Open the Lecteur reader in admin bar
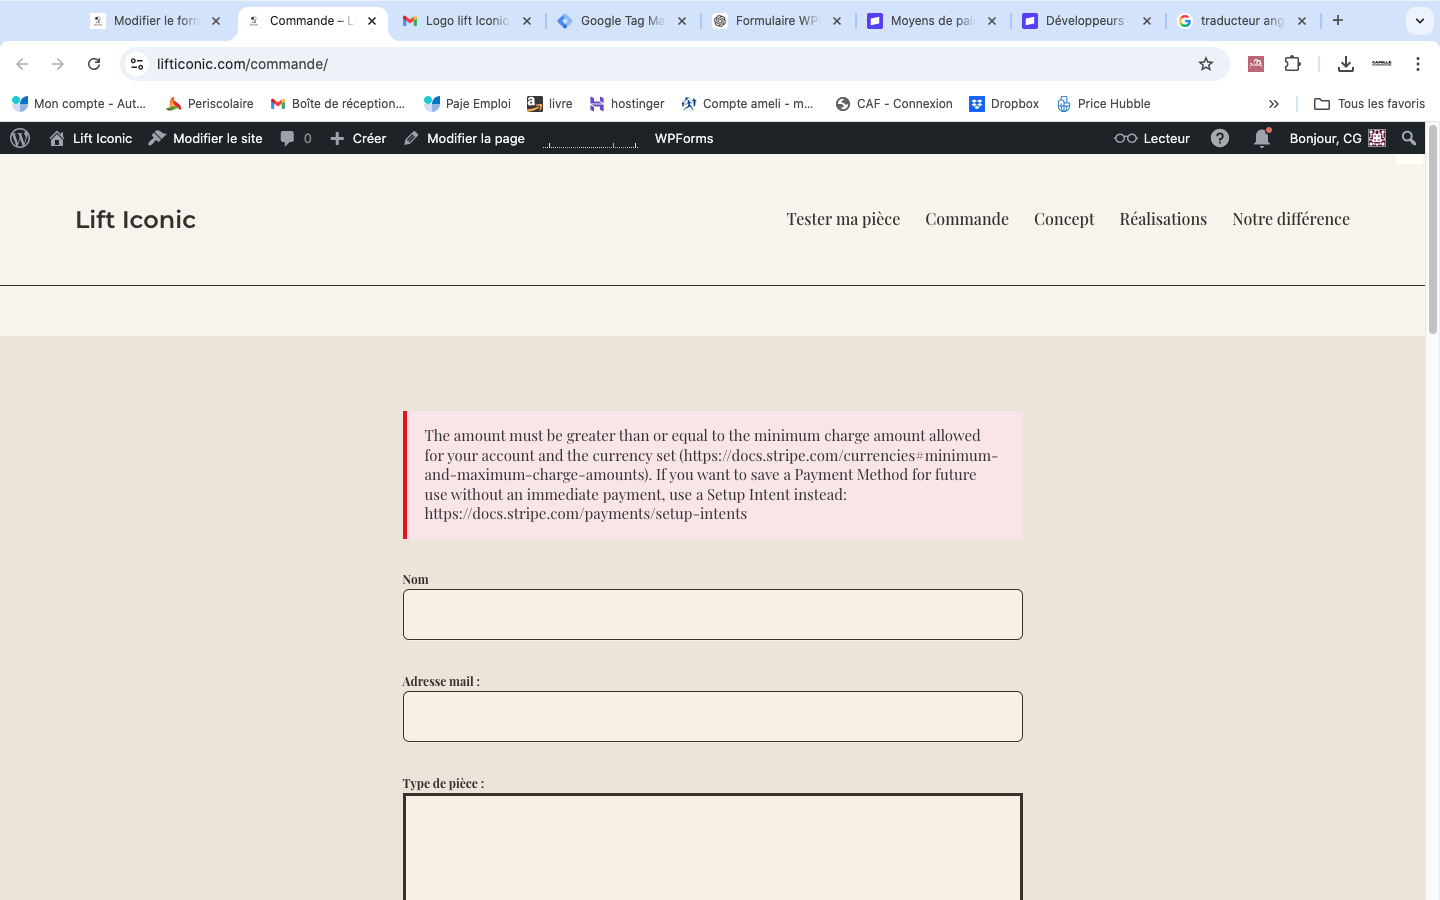 [1152, 138]
